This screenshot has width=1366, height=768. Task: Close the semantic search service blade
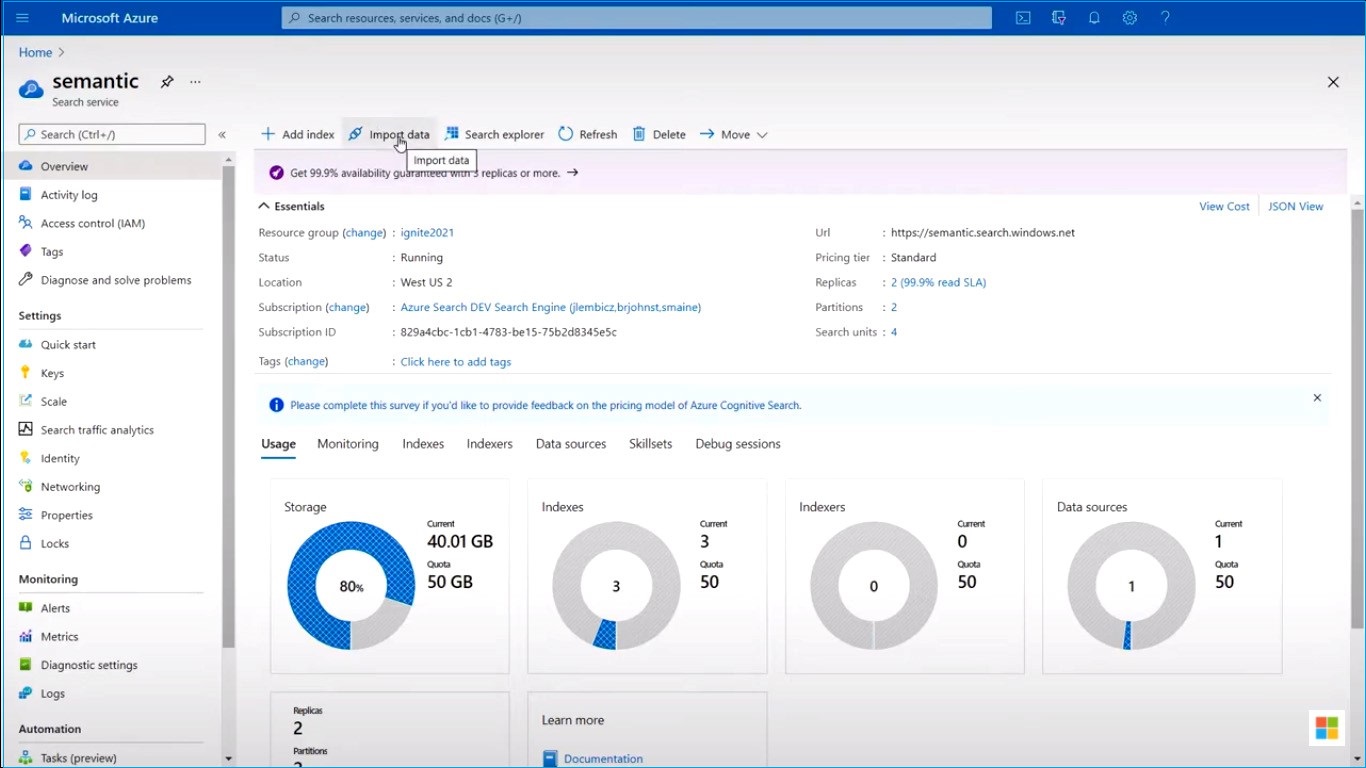point(1333,82)
